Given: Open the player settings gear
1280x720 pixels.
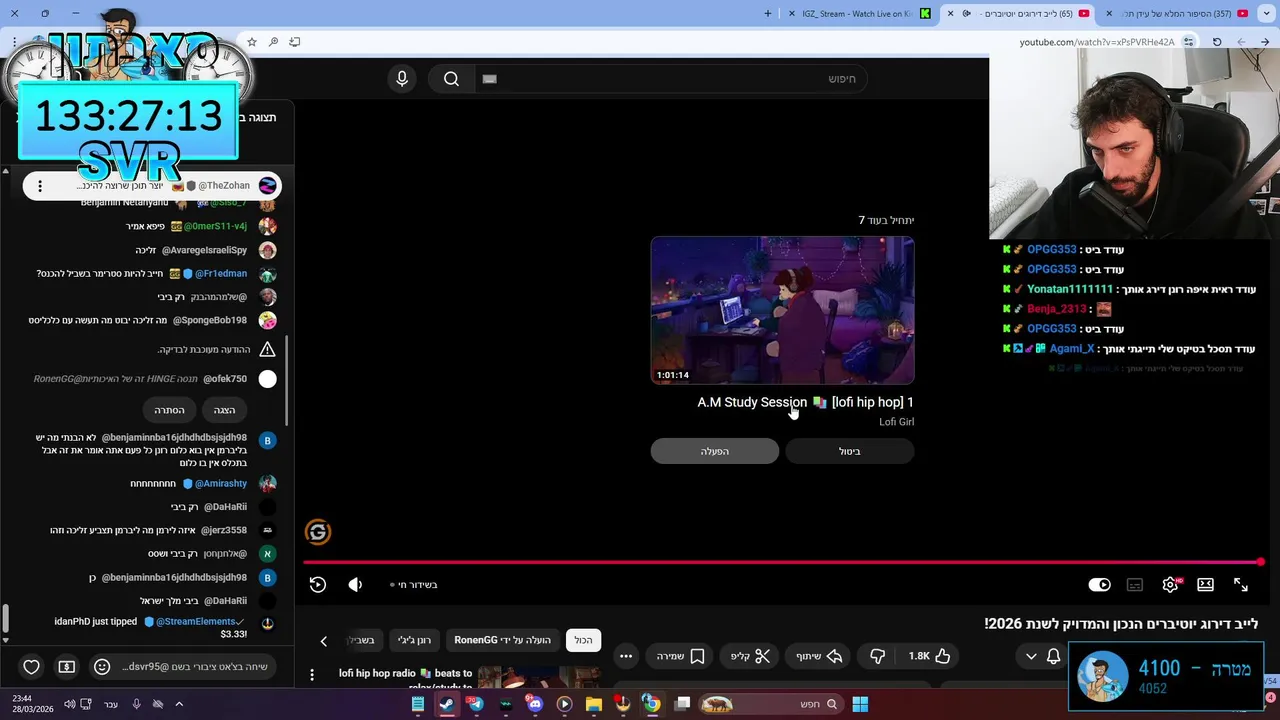Looking at the screenshot, I should [x=1170, y=585].
